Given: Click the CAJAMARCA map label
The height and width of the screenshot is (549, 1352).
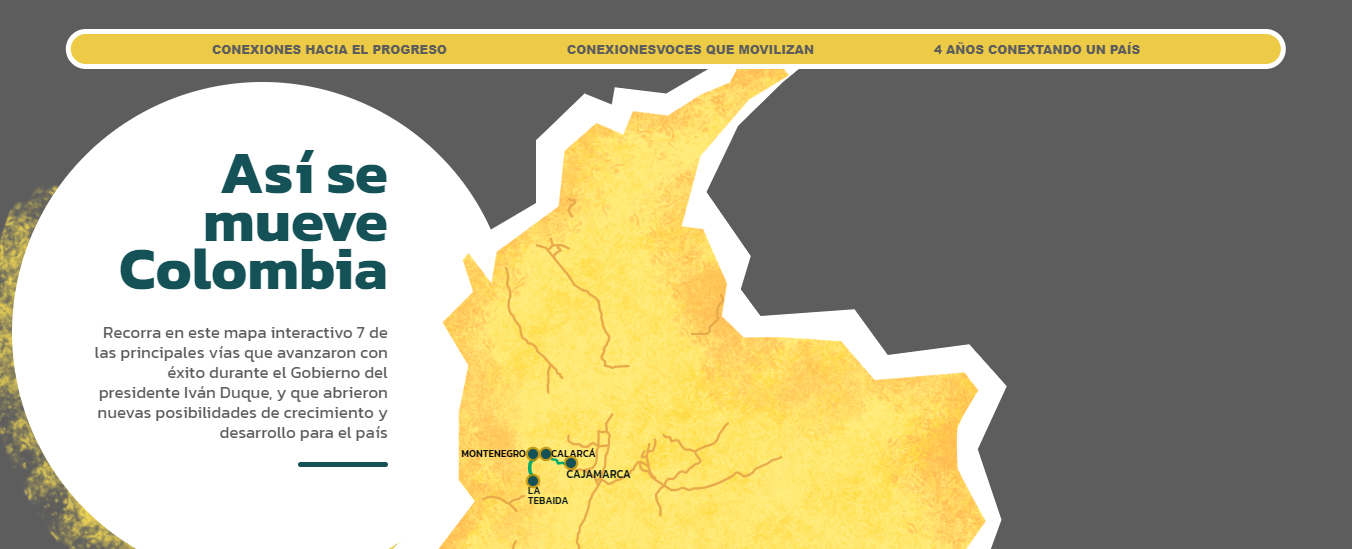Looking at the screenshot, I should [598, 475].
